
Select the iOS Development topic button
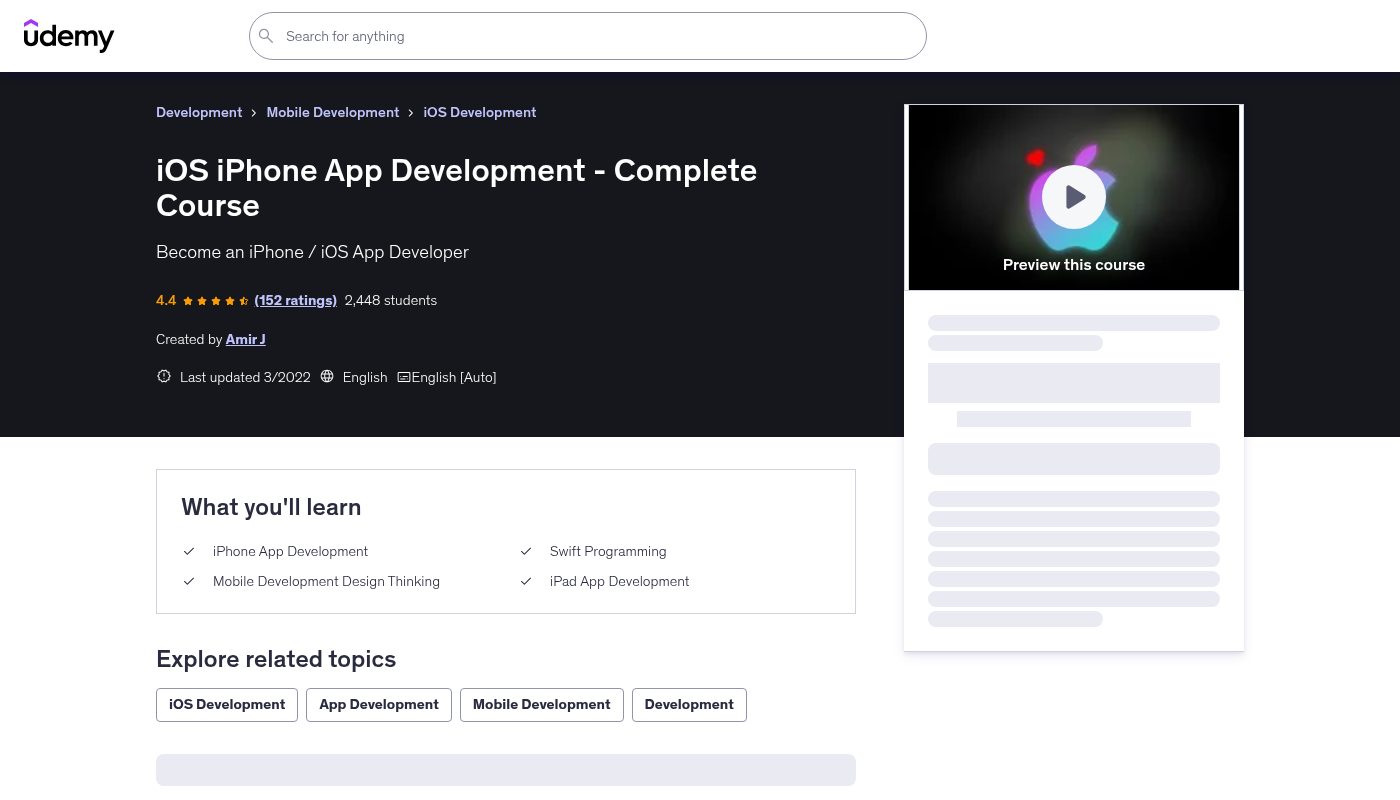click(227, 704)
